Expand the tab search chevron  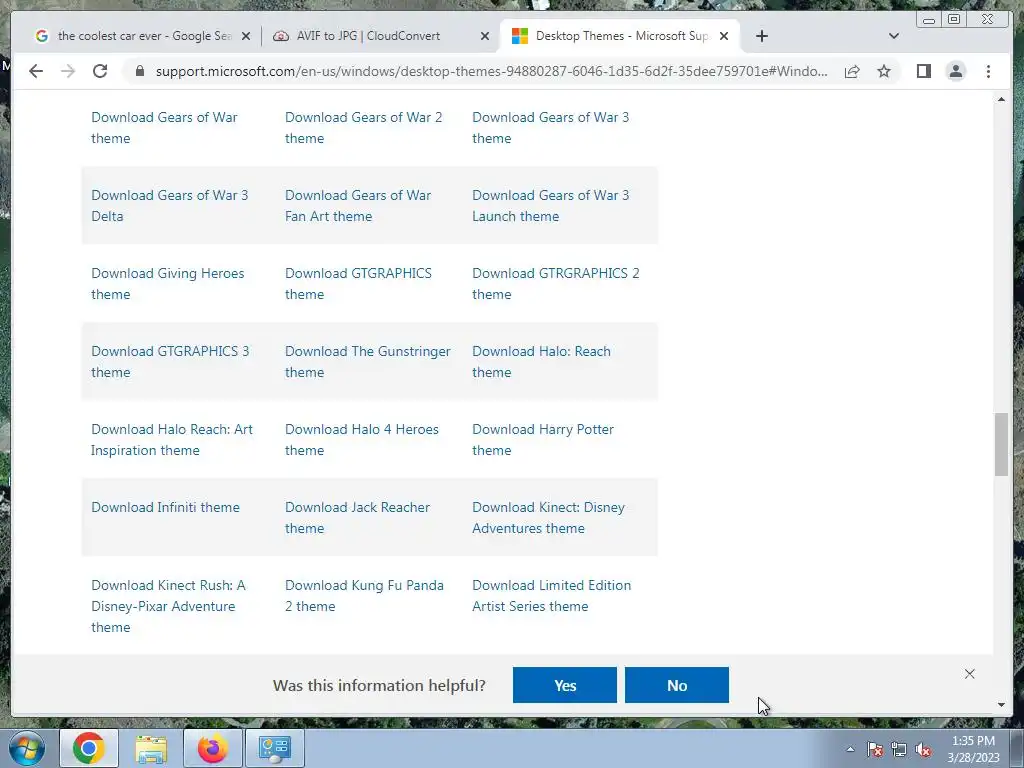pos(893,36)
